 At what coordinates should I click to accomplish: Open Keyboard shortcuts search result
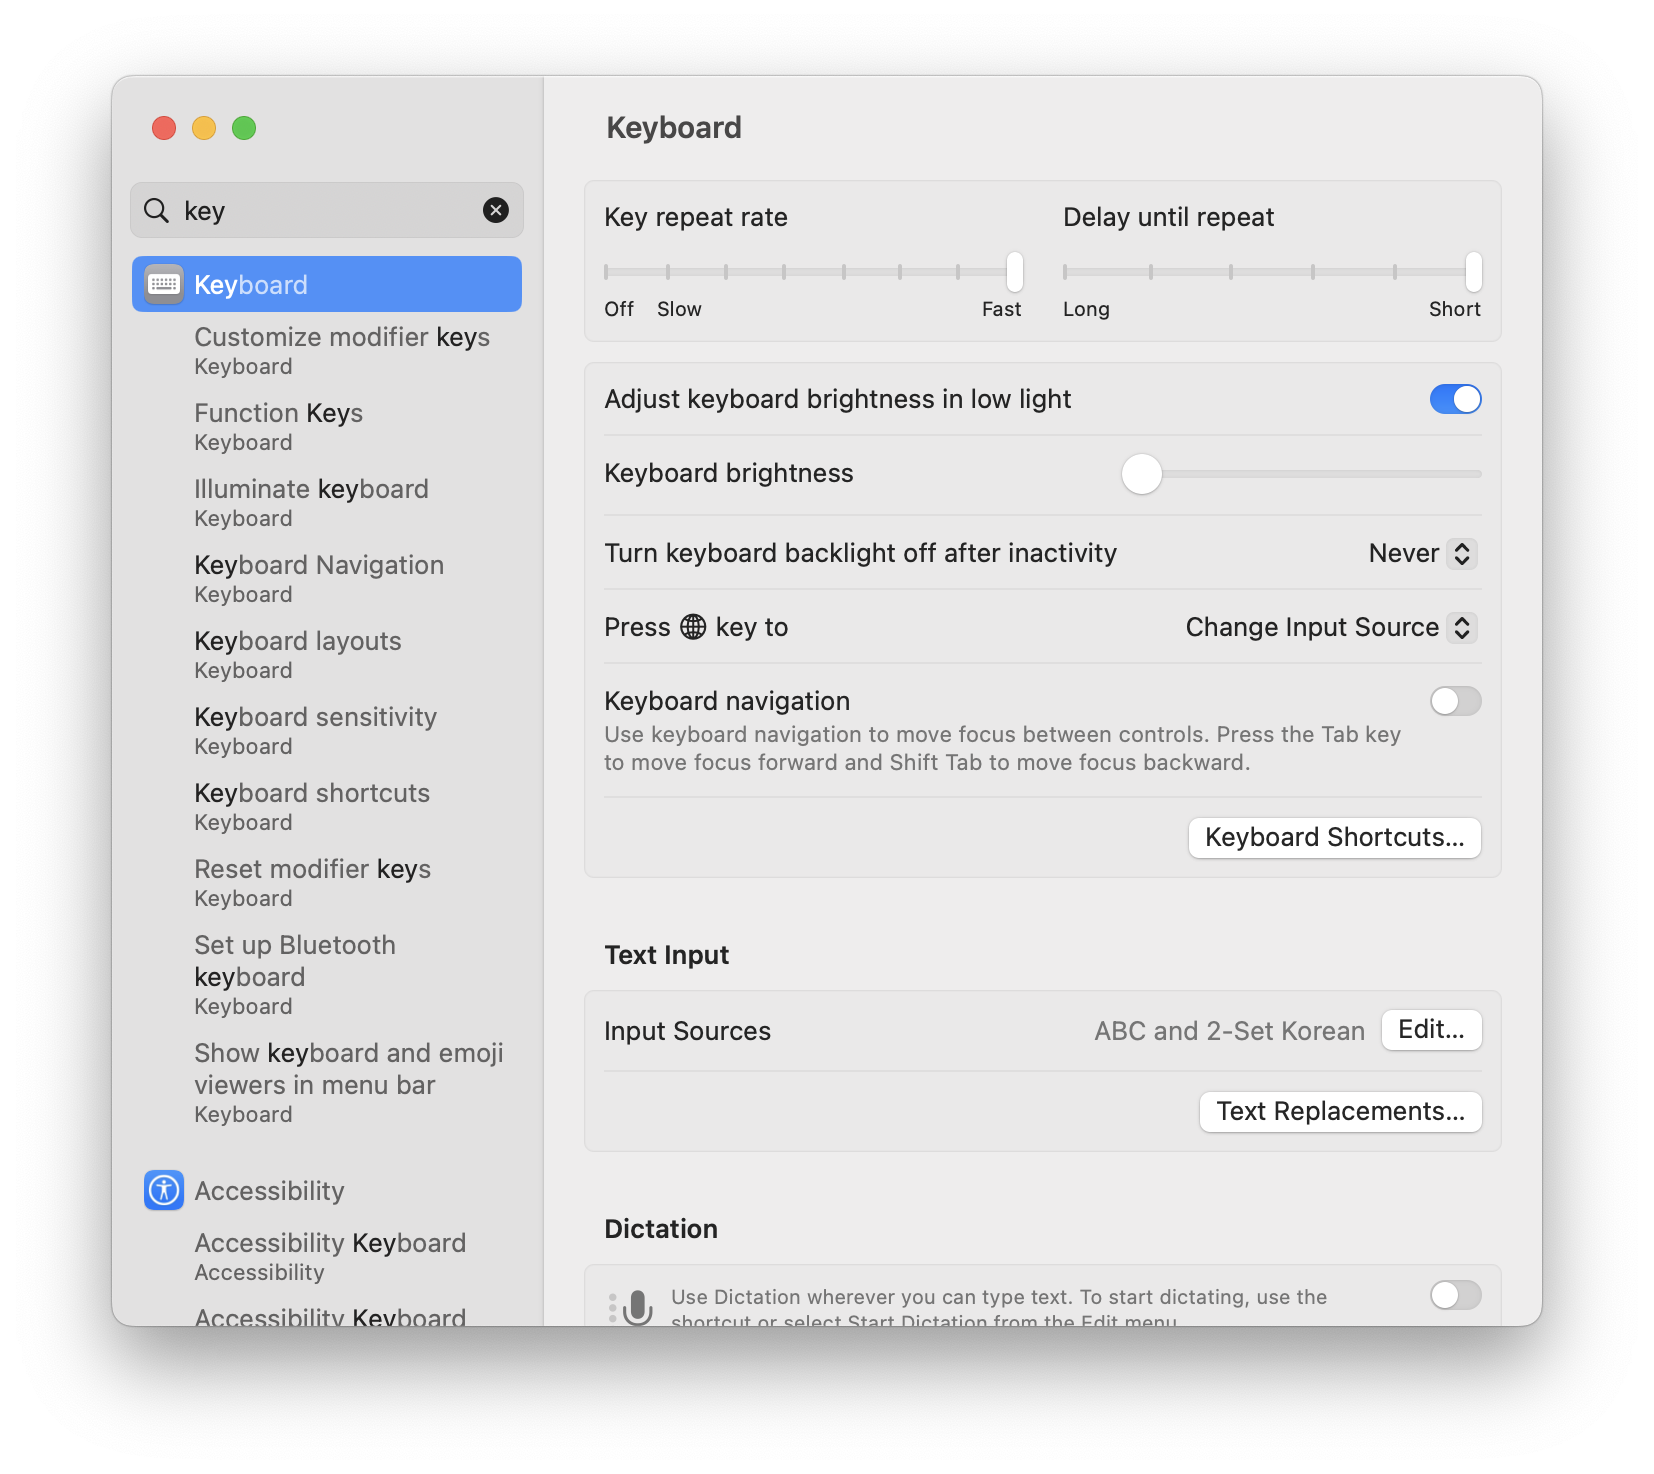point(312,806)
